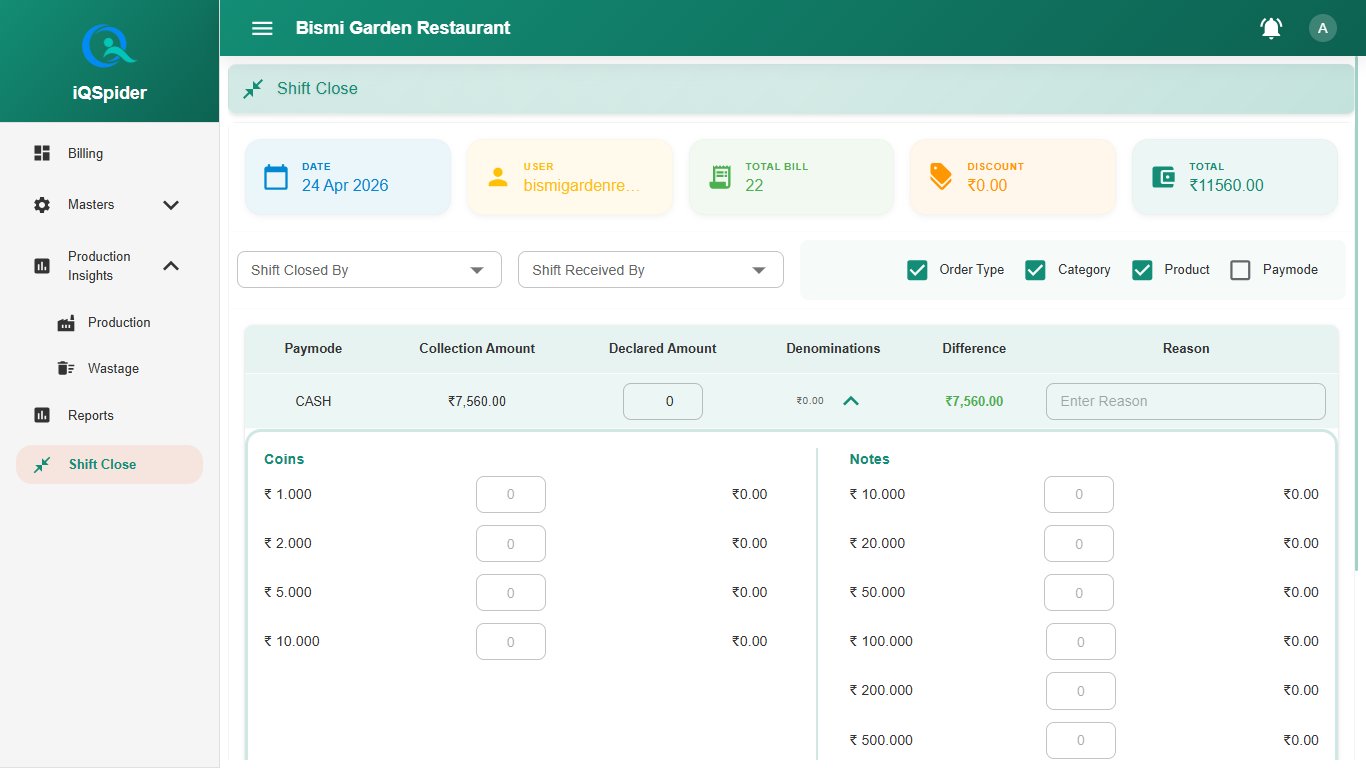
Task: Select the Production submenu item
Action: tap(118, 323)
